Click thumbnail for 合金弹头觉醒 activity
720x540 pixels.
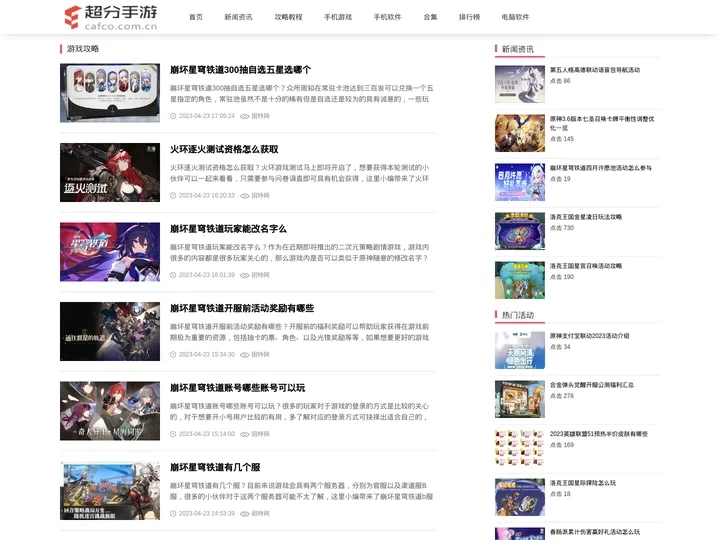[x=520, y=399]
